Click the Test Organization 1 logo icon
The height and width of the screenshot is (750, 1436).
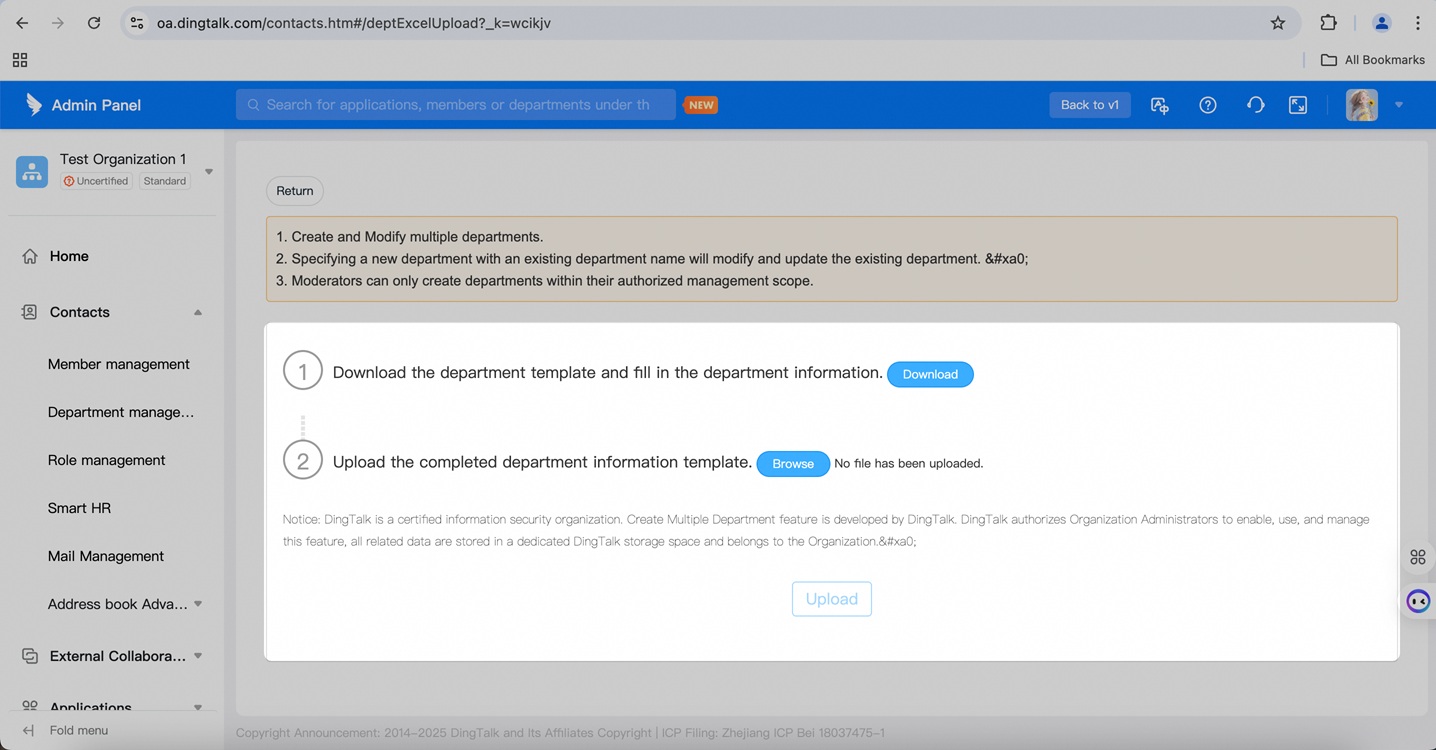[32, 172]
